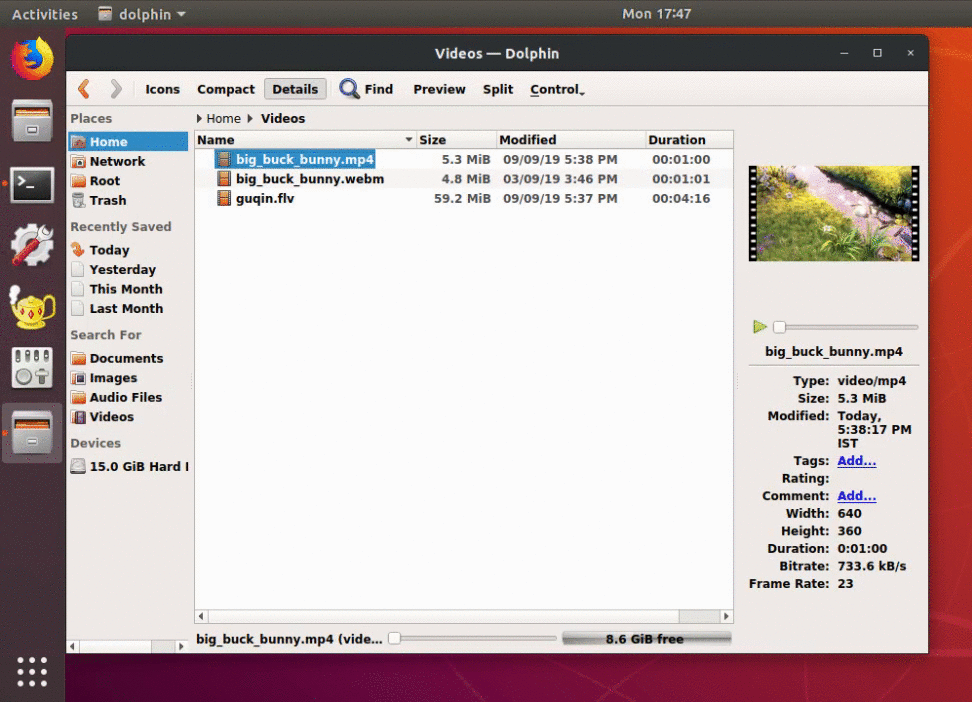Open the Videos breadcrumb segment
972x702 pixels.
click(x=283, y=118)
